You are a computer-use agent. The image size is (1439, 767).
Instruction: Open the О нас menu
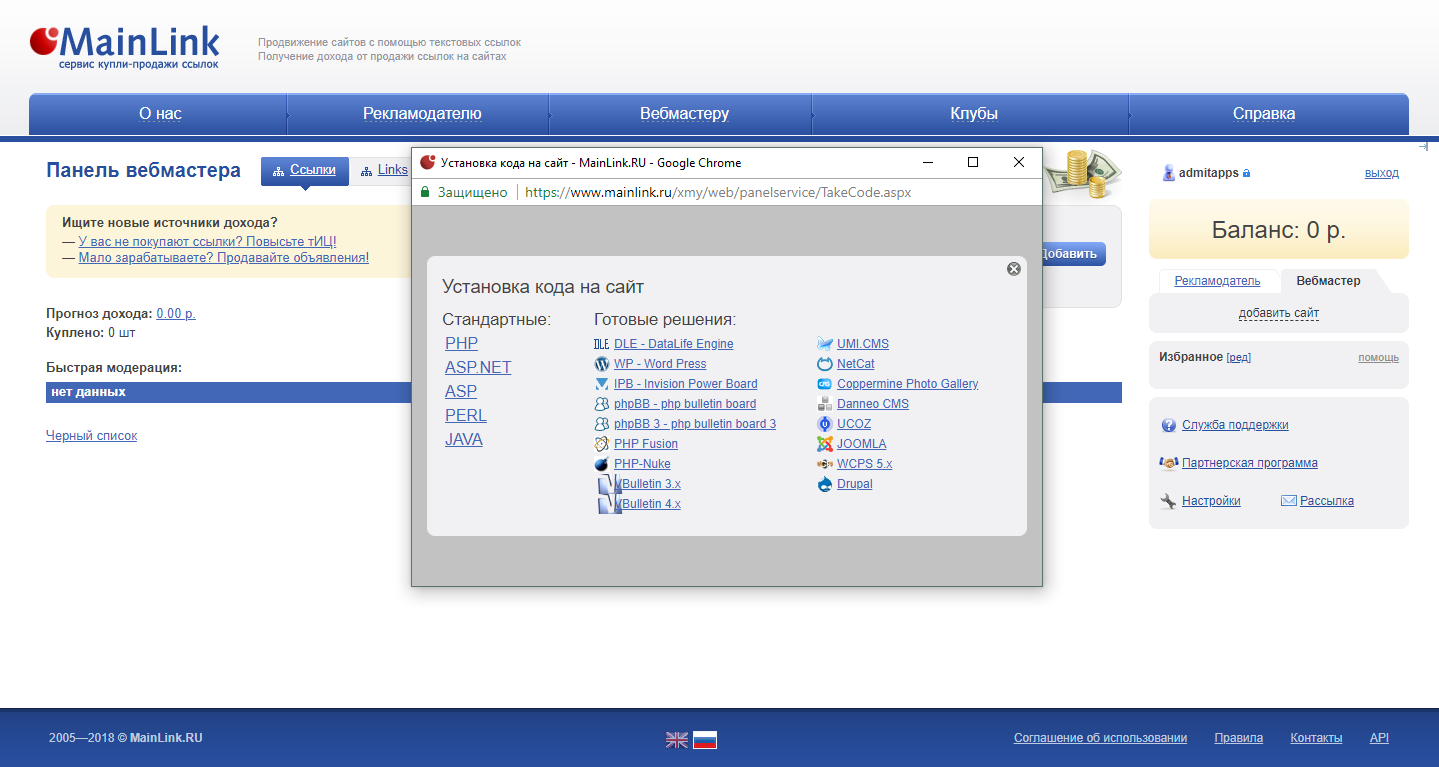(x=160, y=114)
